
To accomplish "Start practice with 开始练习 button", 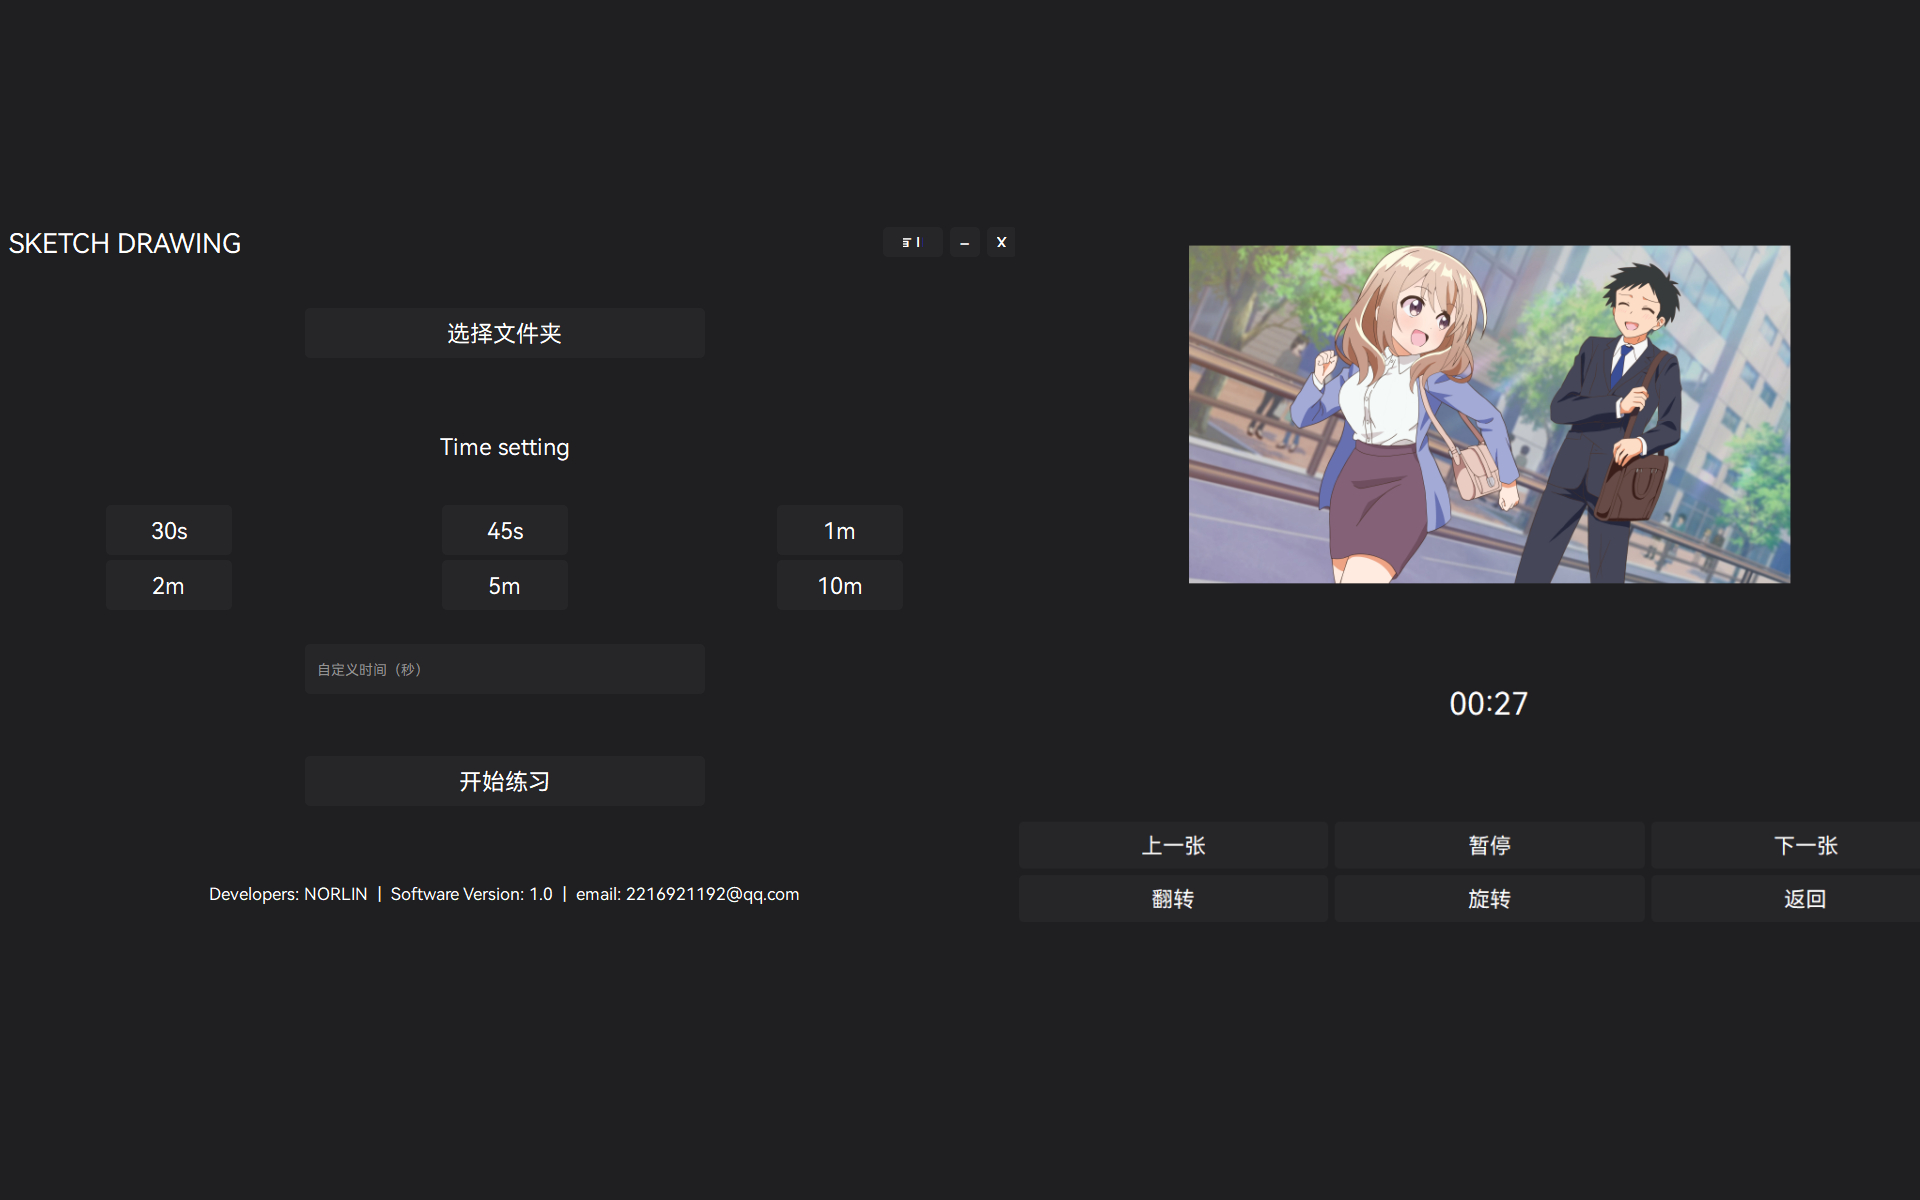I will pos(505,781).
